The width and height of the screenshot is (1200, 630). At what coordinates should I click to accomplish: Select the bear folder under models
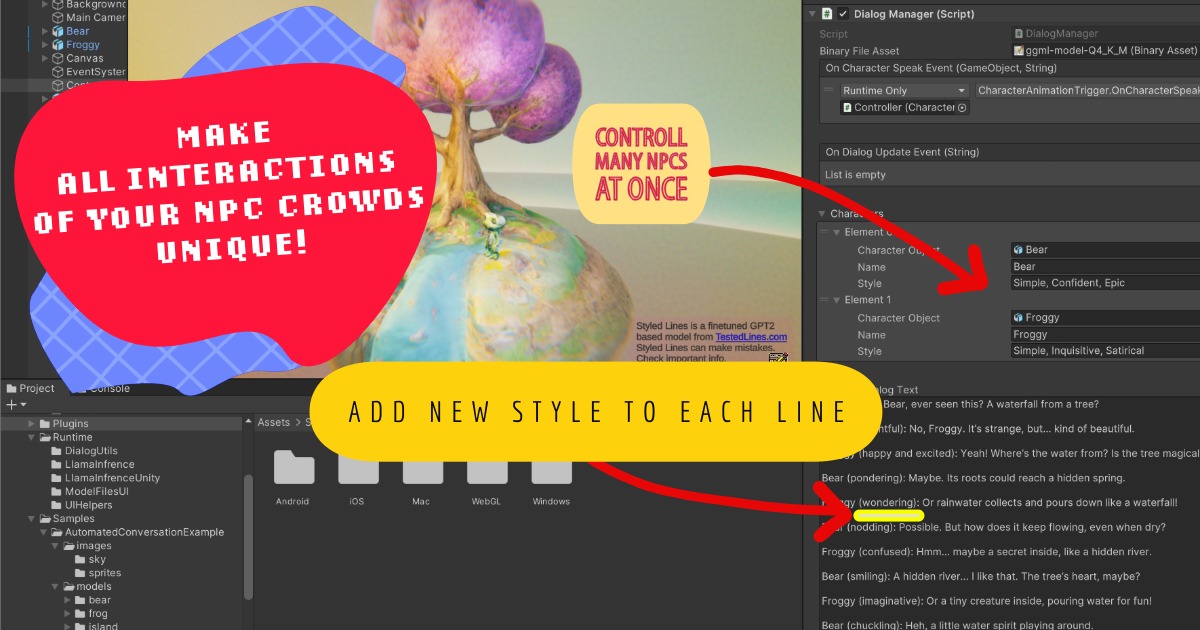click(x=92, y=600)
